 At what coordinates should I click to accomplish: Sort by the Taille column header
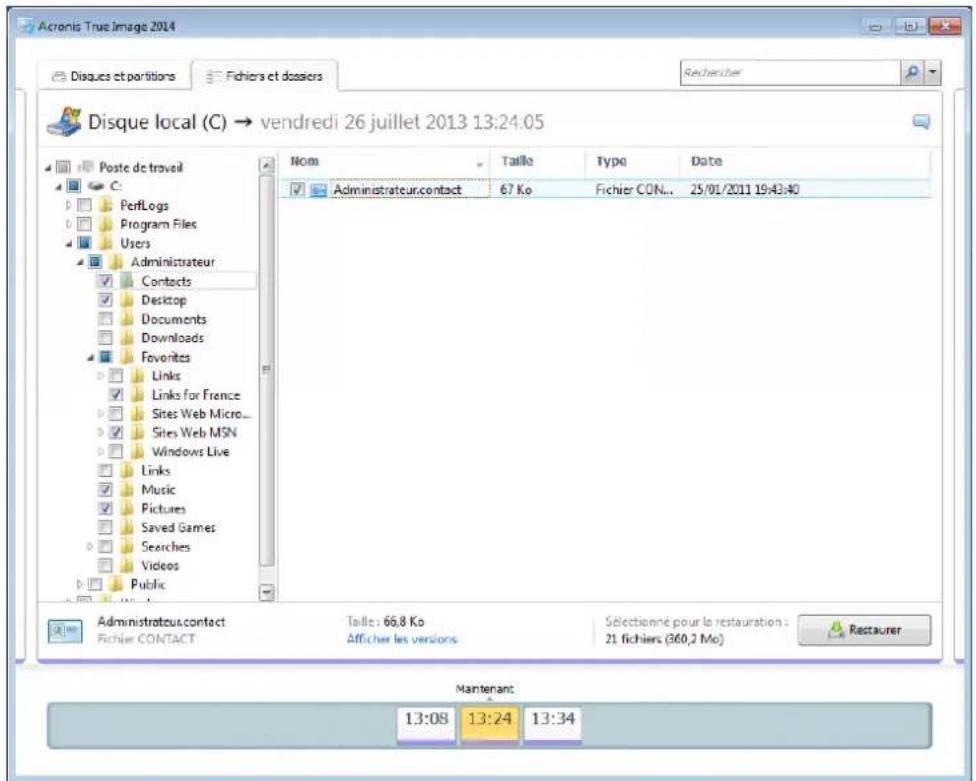[x=538, y=161]
